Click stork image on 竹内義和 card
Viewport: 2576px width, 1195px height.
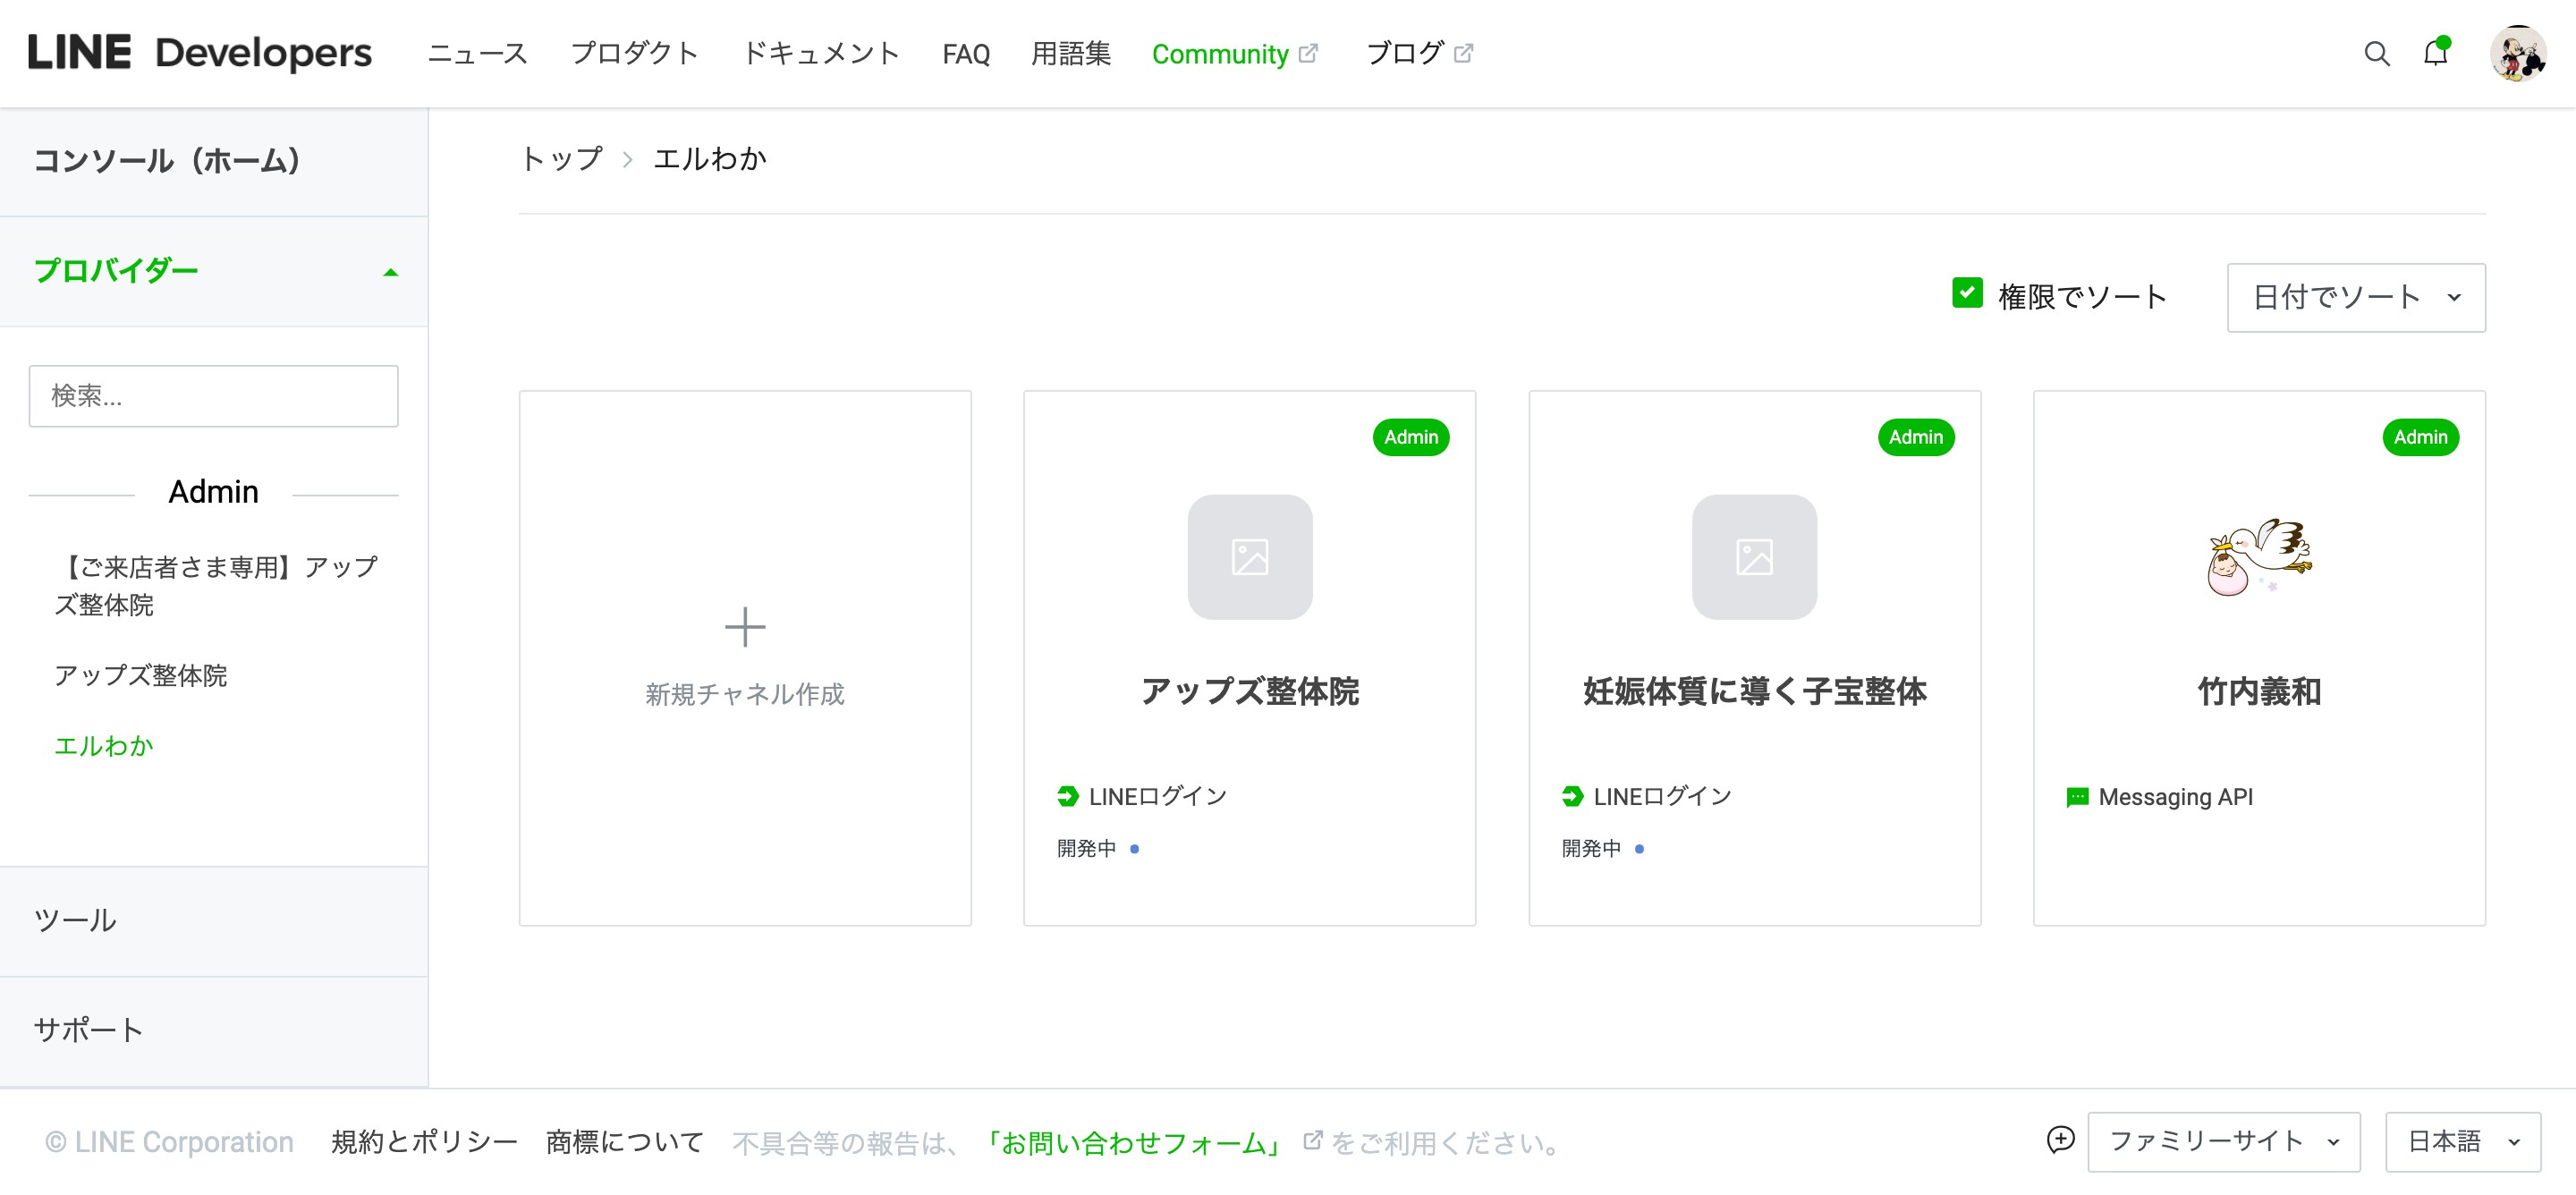2259,557
